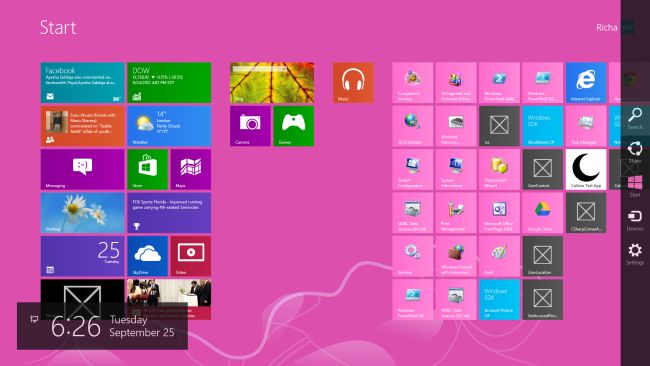Open Defragment and Optimize Drives tile
The image size is (650, 366).
(x=456, y=82)
